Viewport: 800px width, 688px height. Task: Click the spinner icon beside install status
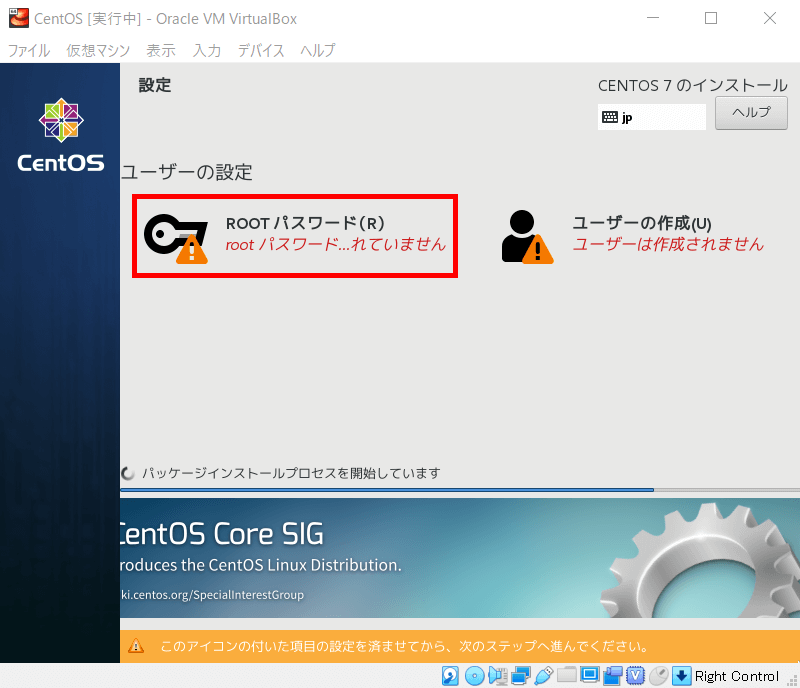pos(128,473)
